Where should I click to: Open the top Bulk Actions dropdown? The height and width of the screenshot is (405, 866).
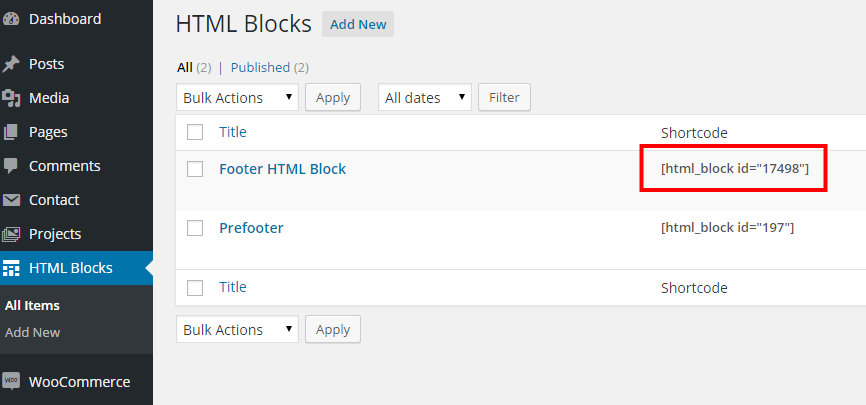pyautogui.click(x=238, y=97)
